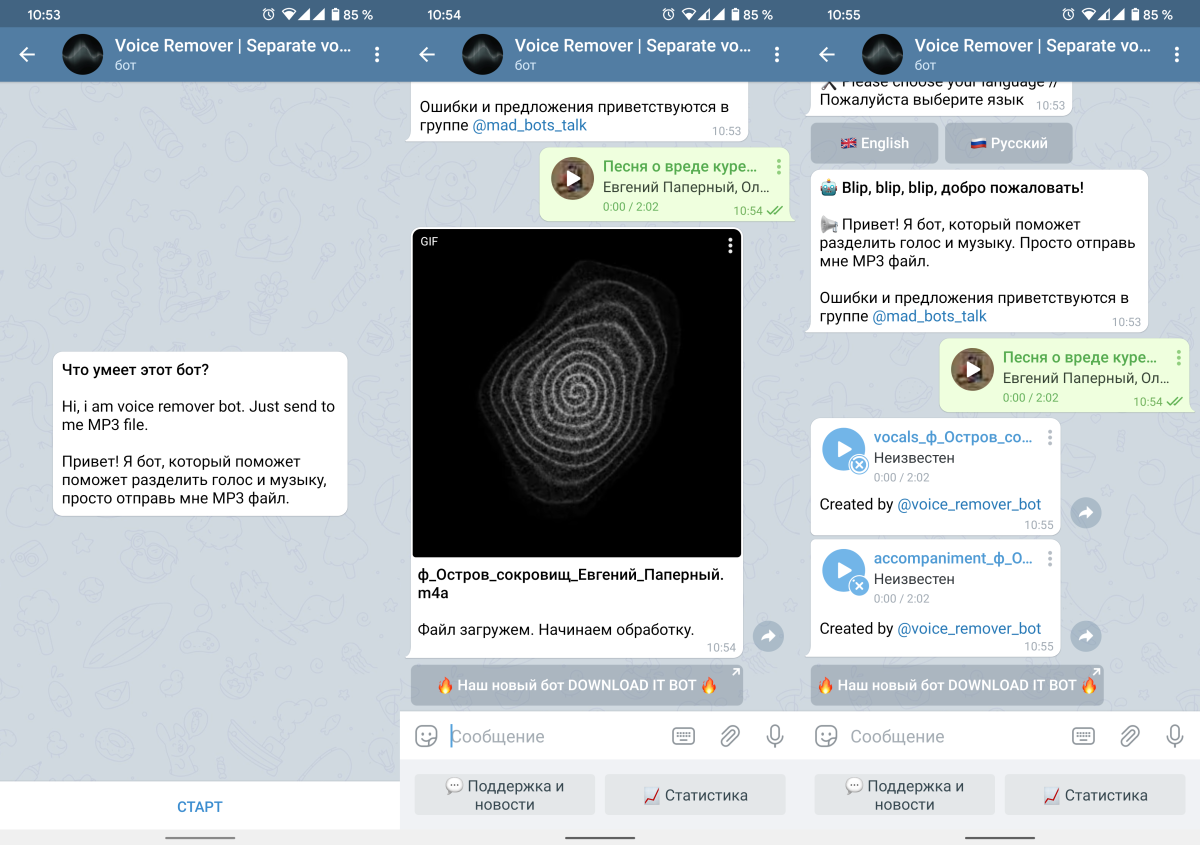The image size is (1200, 845).
Task: Forward the accompaniment file message
Action: coord(1086,635)
